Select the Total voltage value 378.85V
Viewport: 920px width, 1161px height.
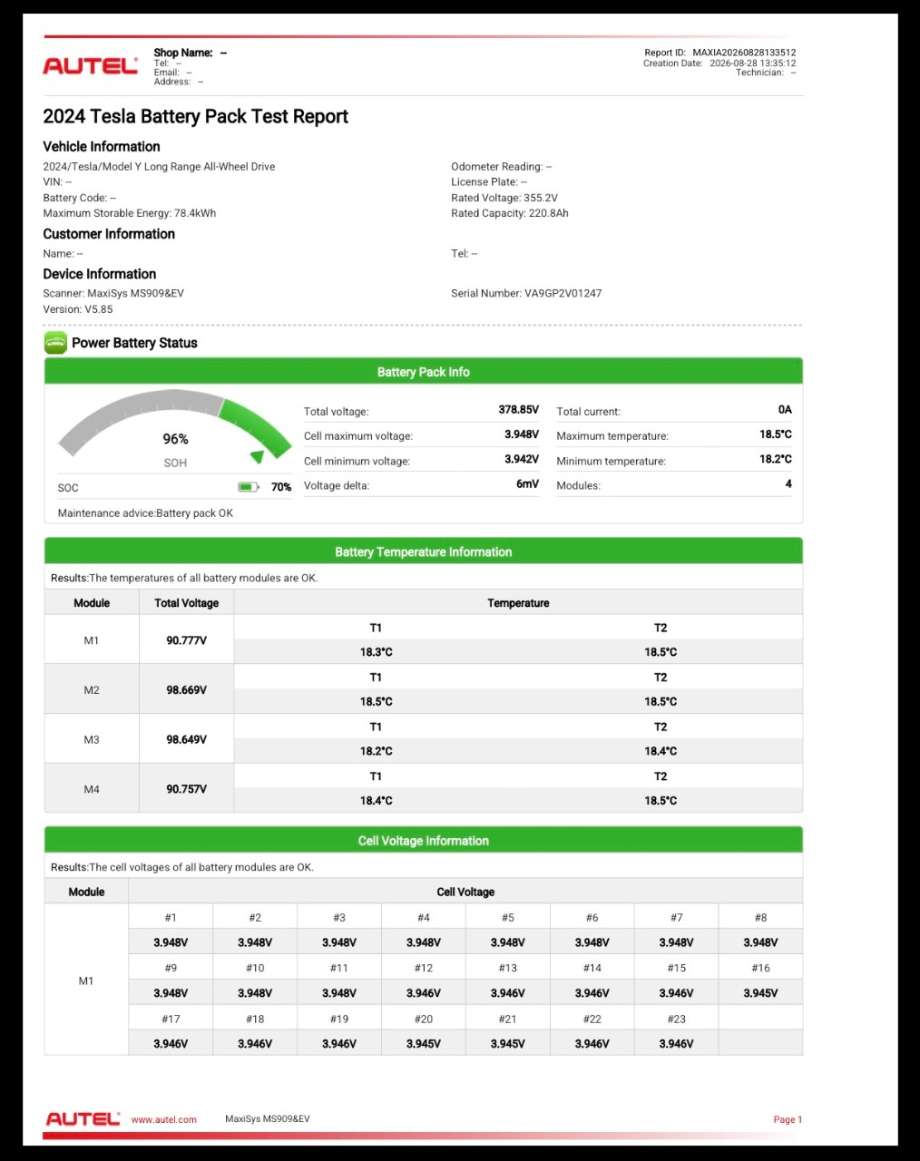point(518,409)
